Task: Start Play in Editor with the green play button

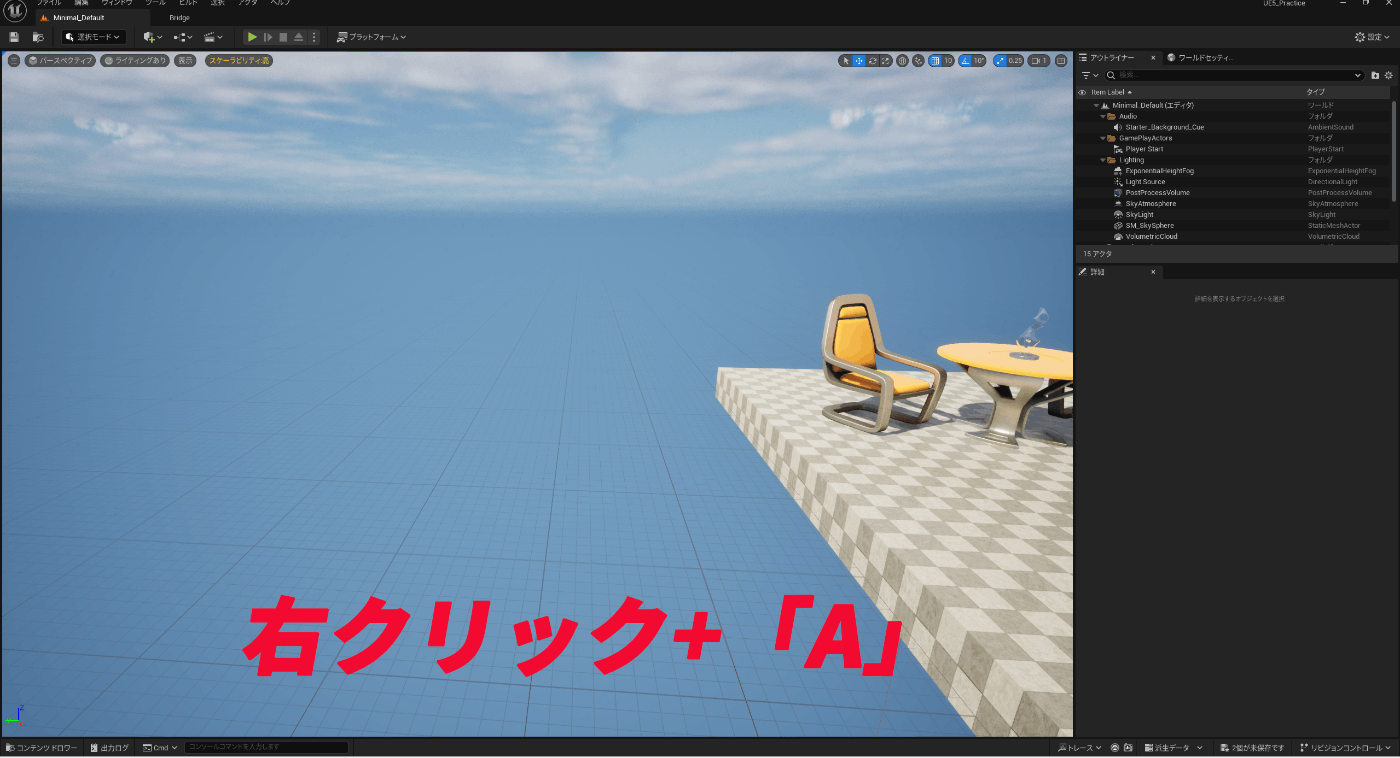Action: [x=253, y=37]
